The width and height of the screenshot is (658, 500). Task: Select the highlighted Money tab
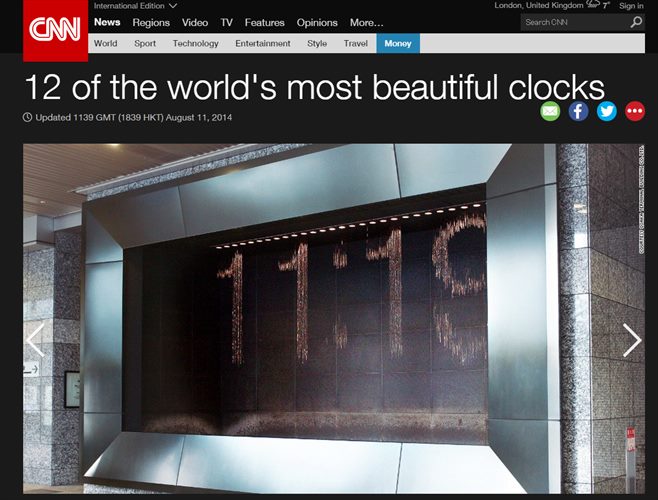(398, 43)
